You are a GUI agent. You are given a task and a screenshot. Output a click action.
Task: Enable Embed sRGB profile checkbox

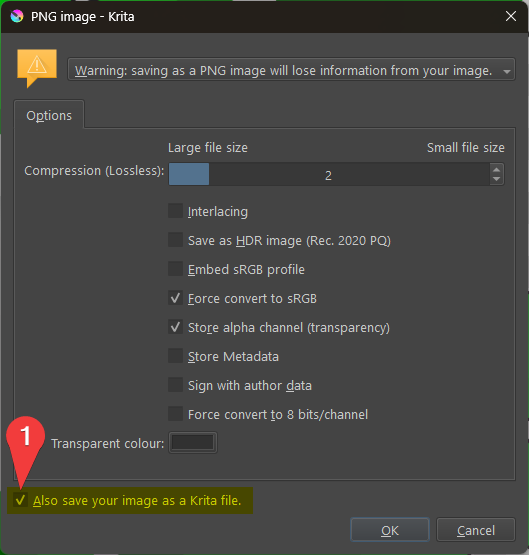point(175,269)
